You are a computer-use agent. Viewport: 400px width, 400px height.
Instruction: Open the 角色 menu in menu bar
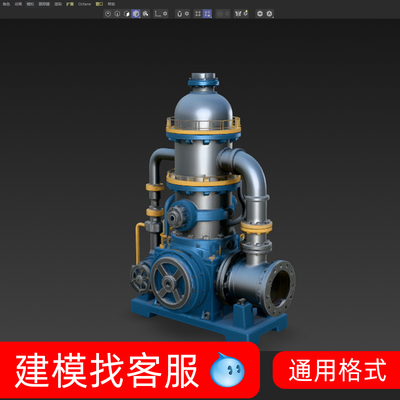(6, 4)
